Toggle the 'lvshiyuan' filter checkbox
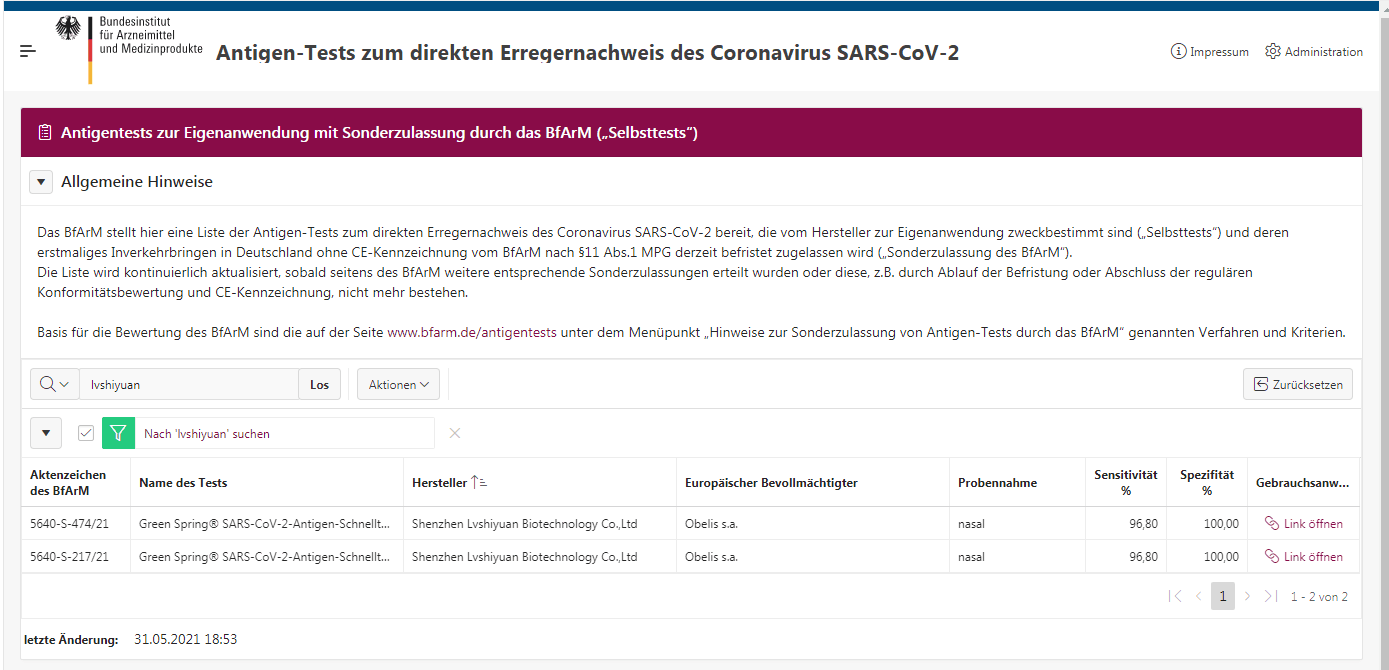The height and width of the screenshot is (670, 1389). 86,433
